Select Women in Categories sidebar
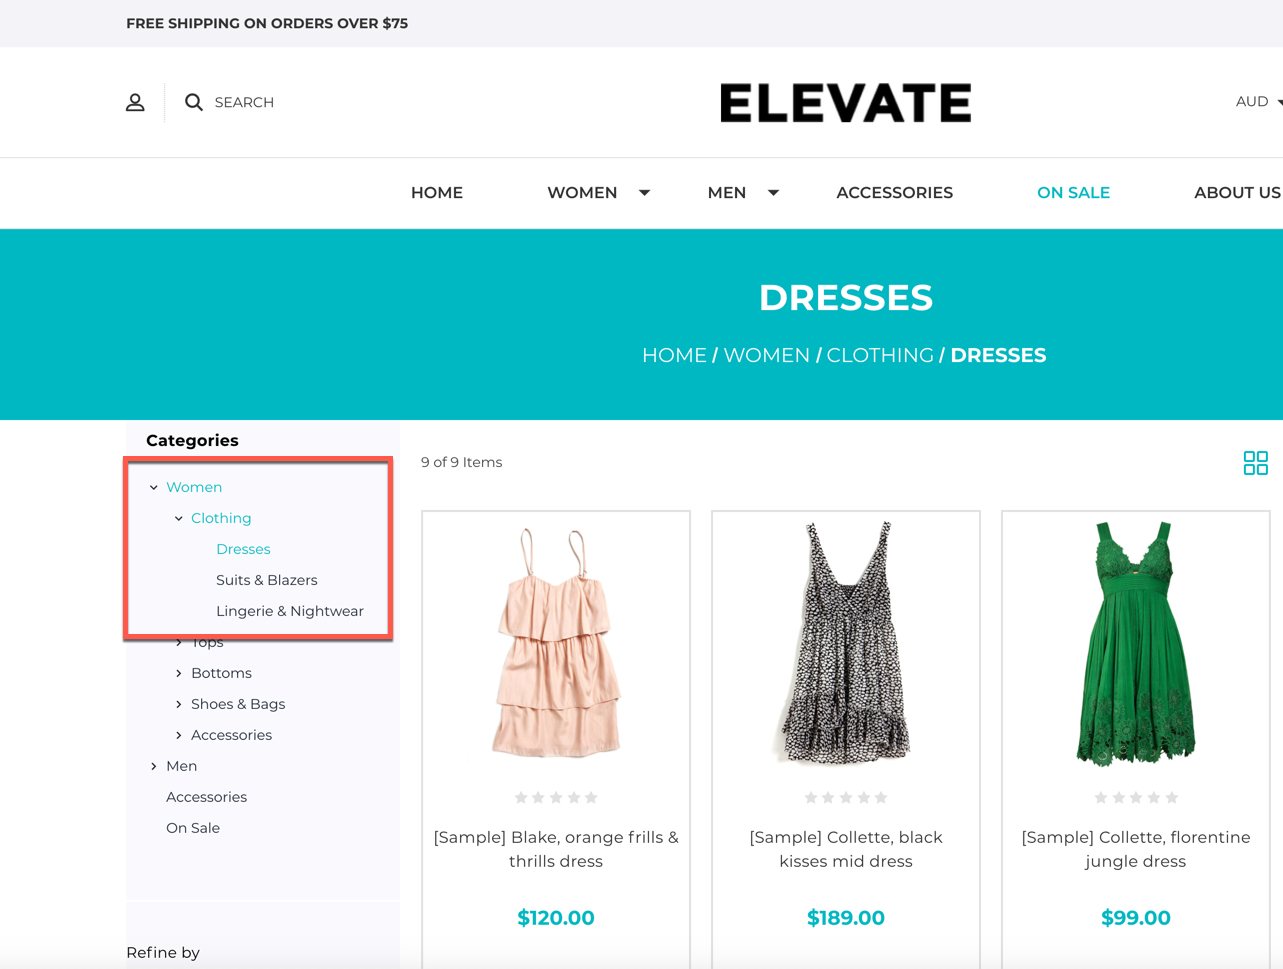This screenshot has width=1283, height=969. (194, 487)
